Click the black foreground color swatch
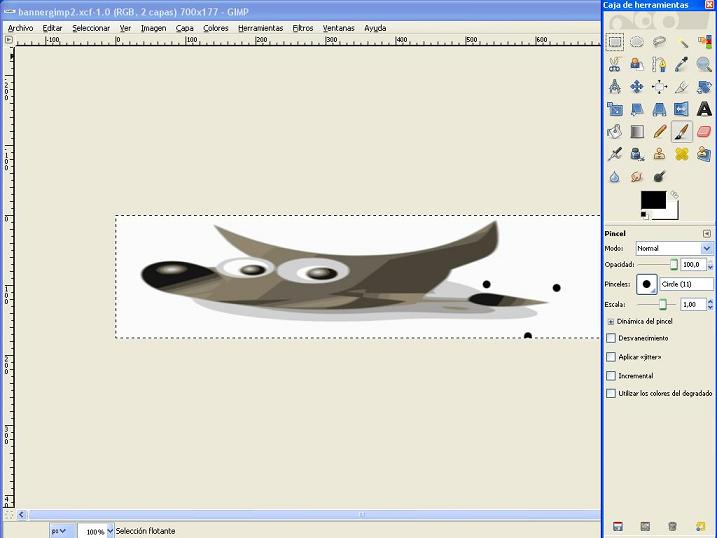 click(653, 200)
